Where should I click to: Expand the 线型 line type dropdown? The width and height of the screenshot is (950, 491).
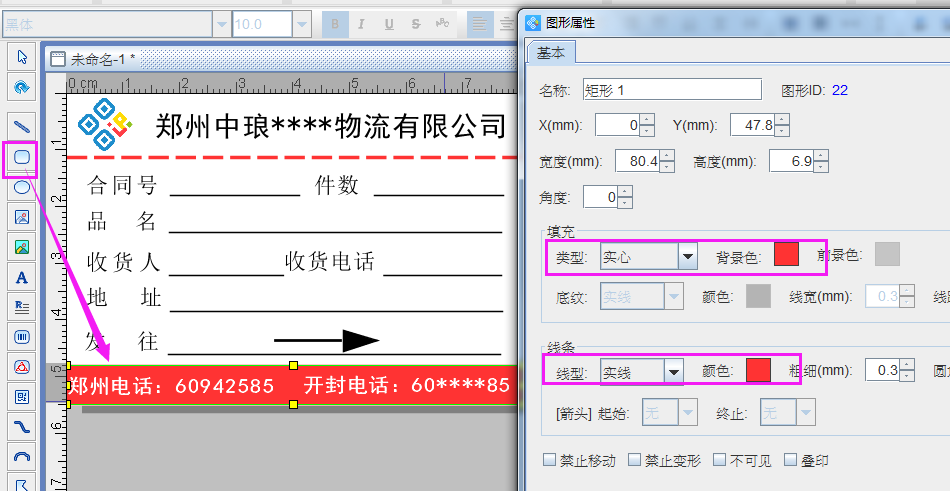pos(673,371)
